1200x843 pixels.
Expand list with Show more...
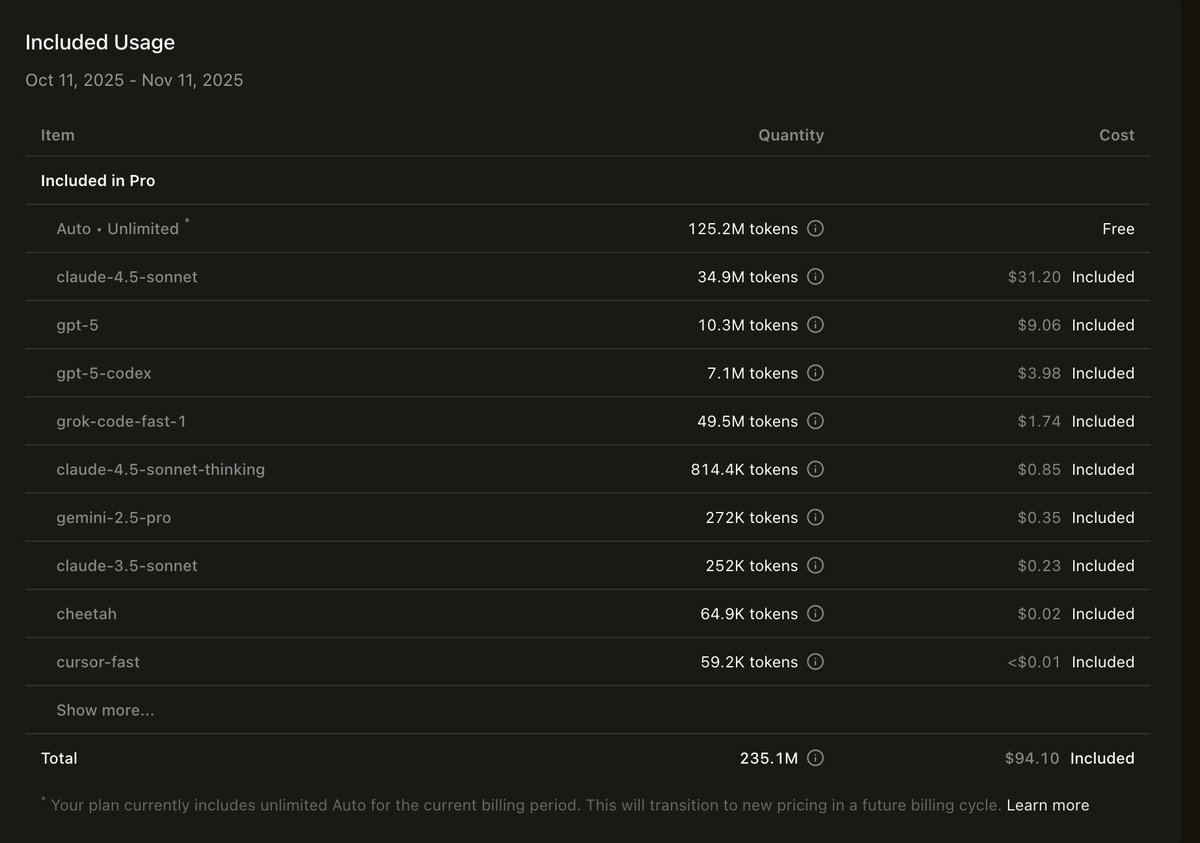coord(105,710)
